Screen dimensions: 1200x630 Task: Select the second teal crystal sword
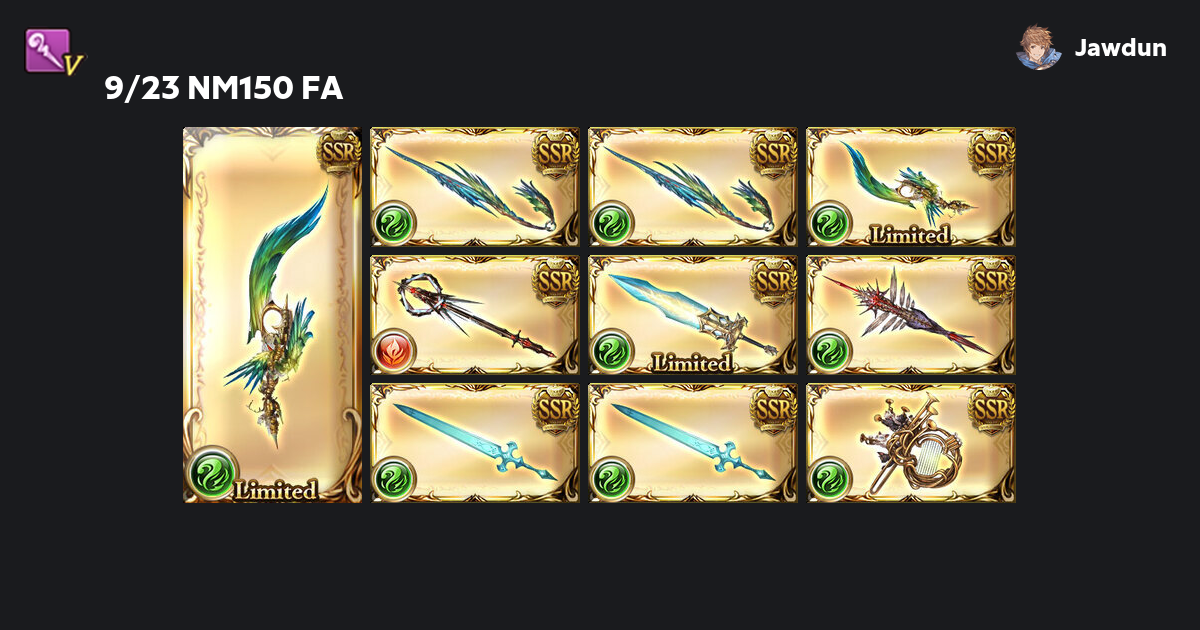tap(693, 443)
